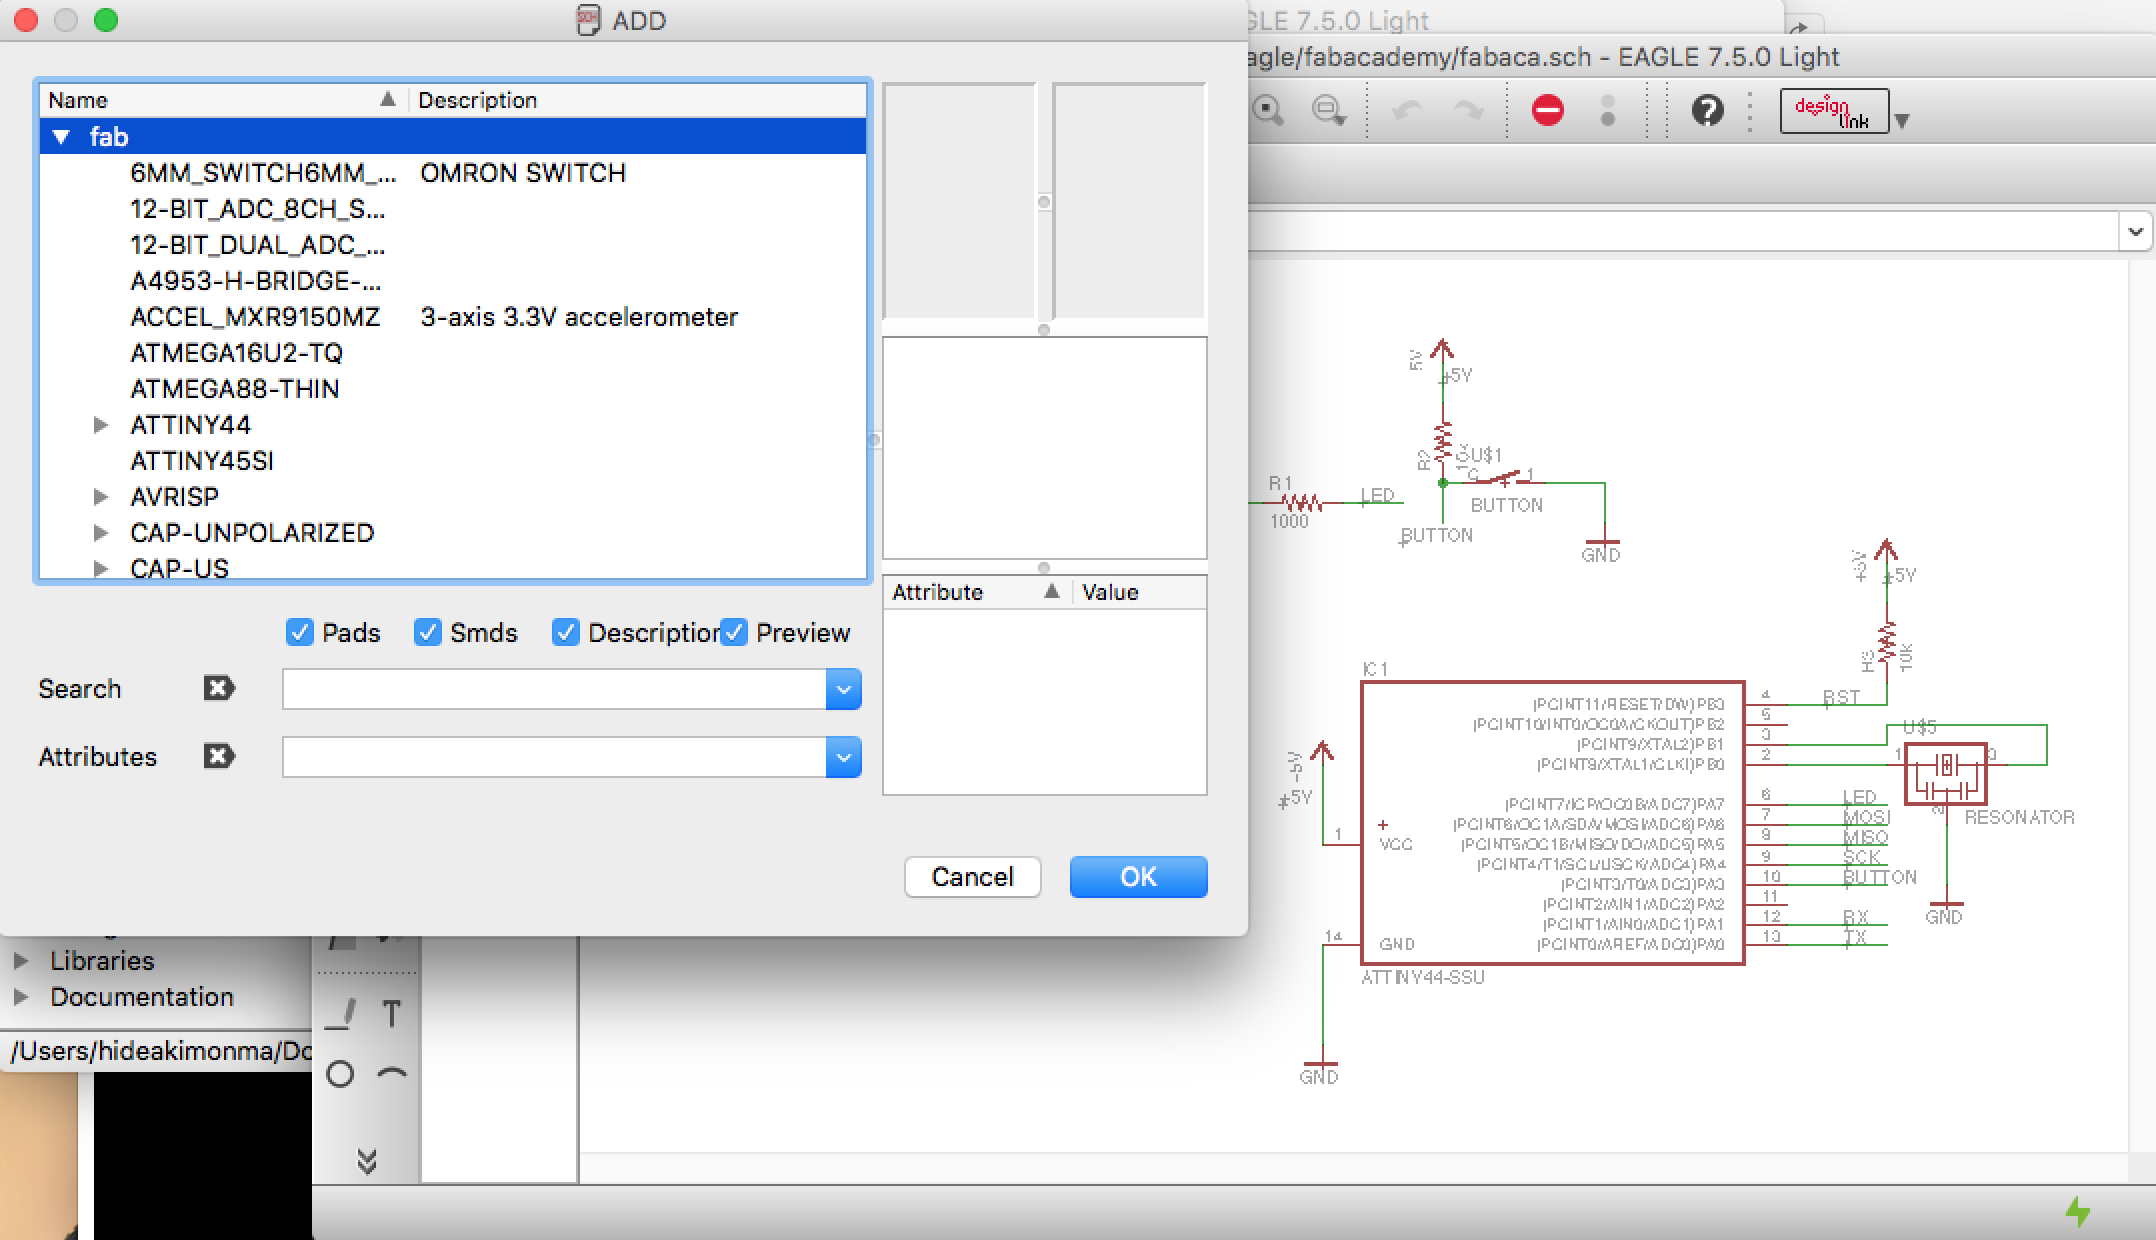Click the ATTINY44-SSU chip in schematic
The width and height of the screenshot is (2156, 1240).
tap(1552, 823)
